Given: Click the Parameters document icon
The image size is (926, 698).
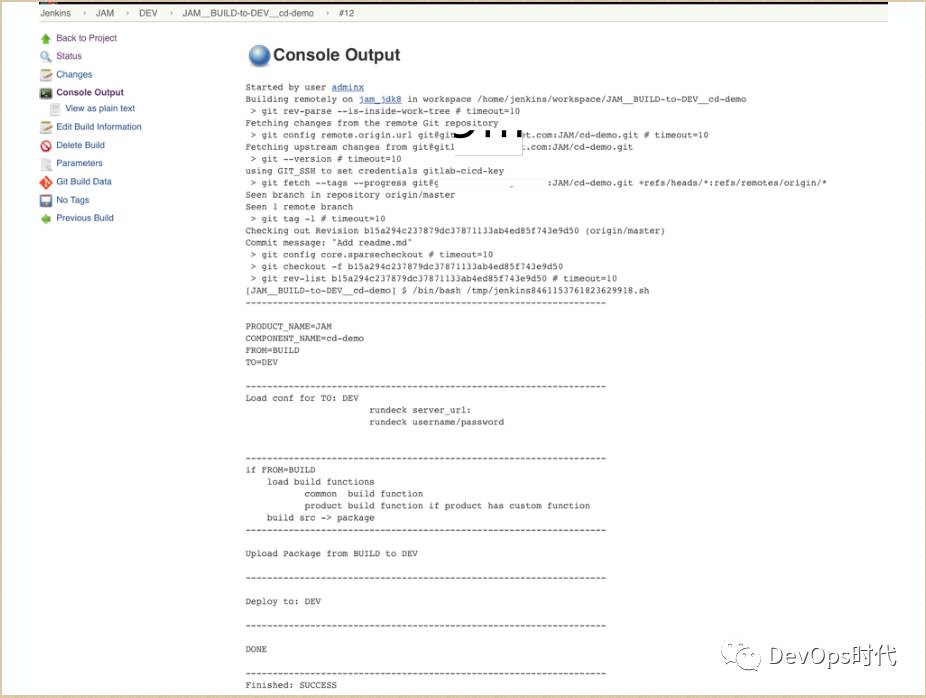Looking at the screenshot, I should (45, 164).
